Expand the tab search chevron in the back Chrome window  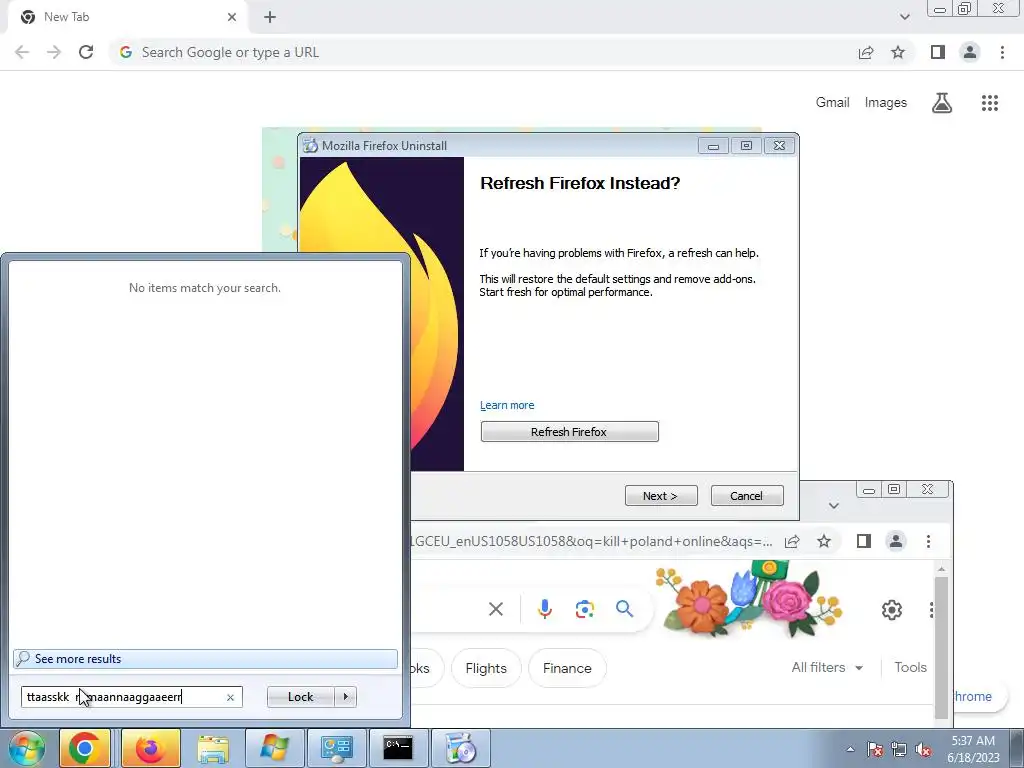coord(833,505)
